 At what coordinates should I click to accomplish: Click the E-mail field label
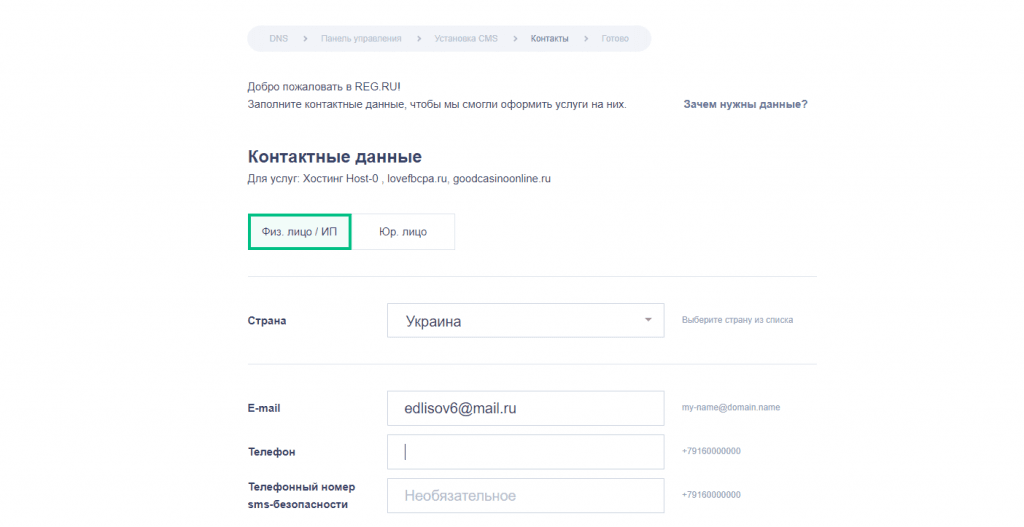pyautogui.click(x=264, y=408)
